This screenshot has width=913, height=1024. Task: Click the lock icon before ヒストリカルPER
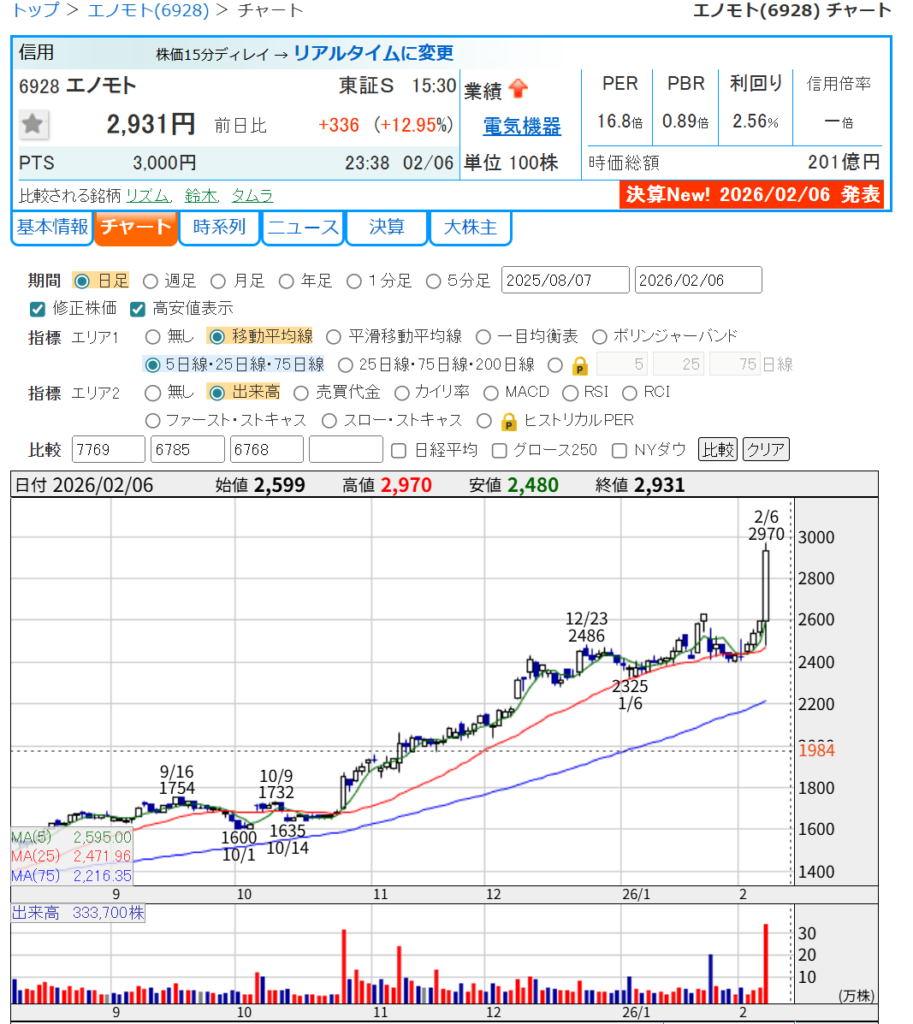510,421
